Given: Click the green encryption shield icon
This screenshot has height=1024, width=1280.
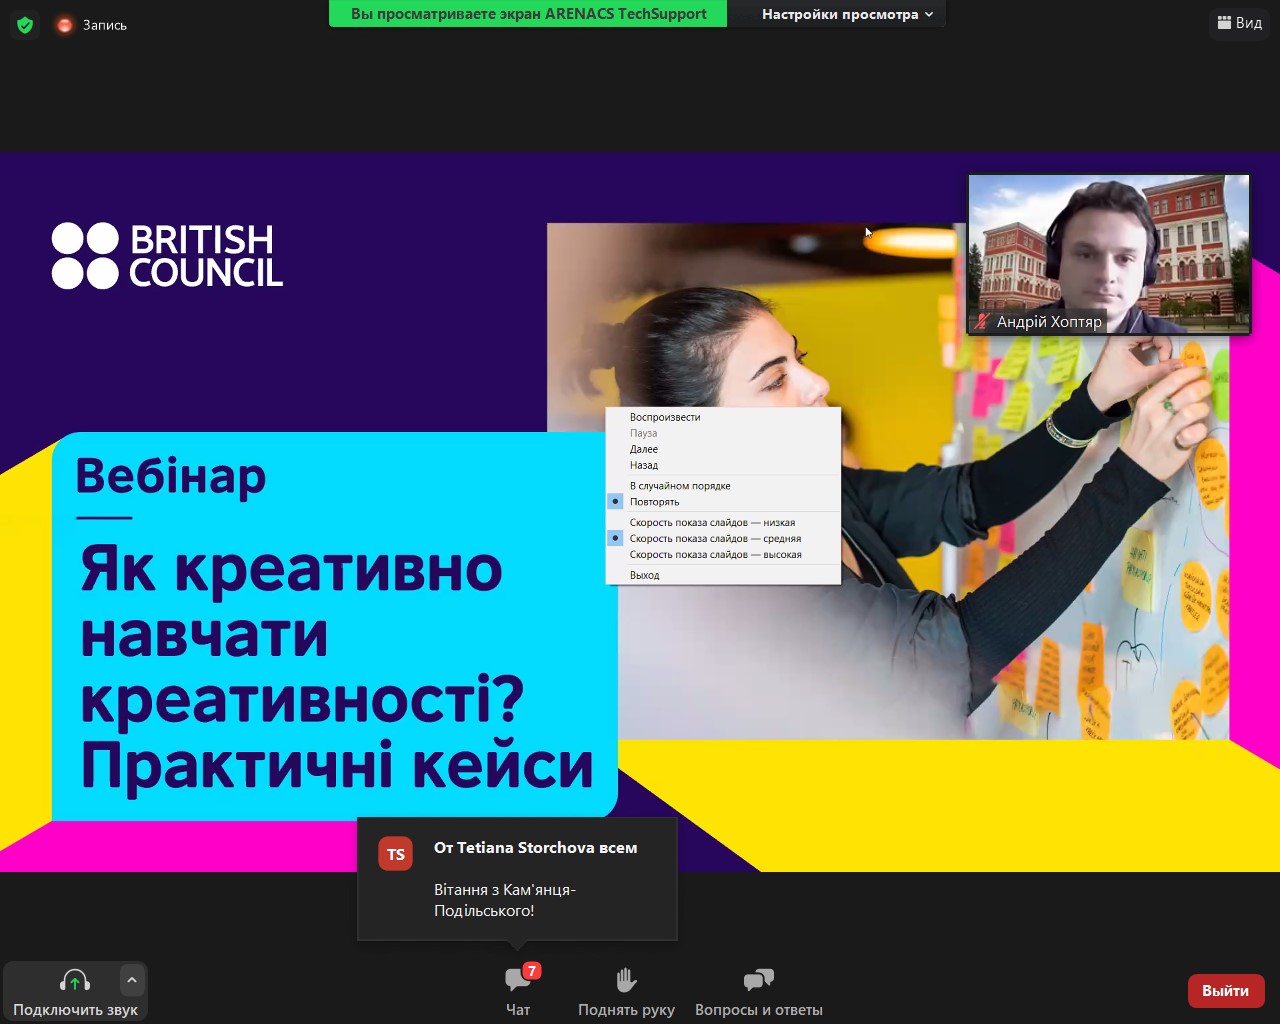Looking at the screenshot, I should (x=25, y=25).
